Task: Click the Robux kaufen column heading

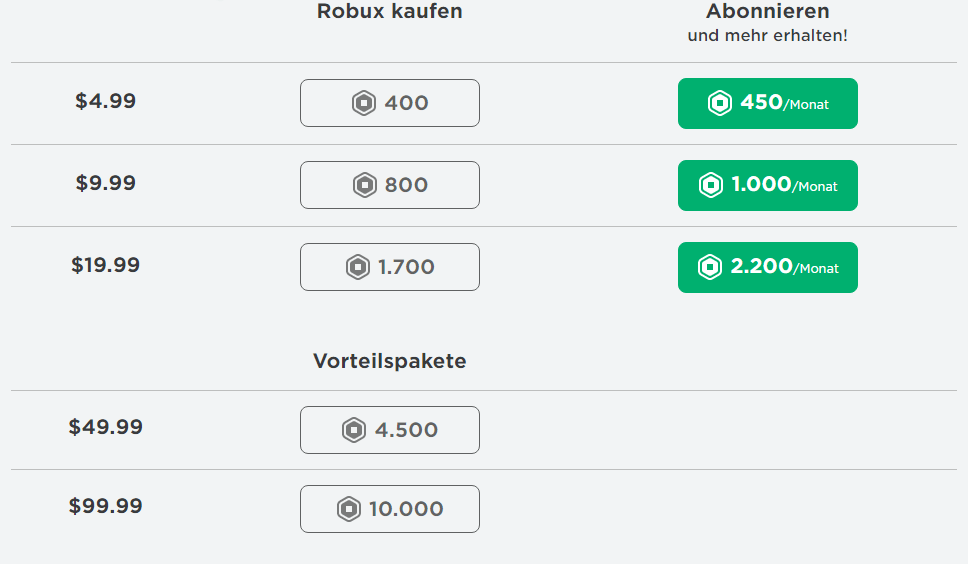Action: tap(390, 11)
